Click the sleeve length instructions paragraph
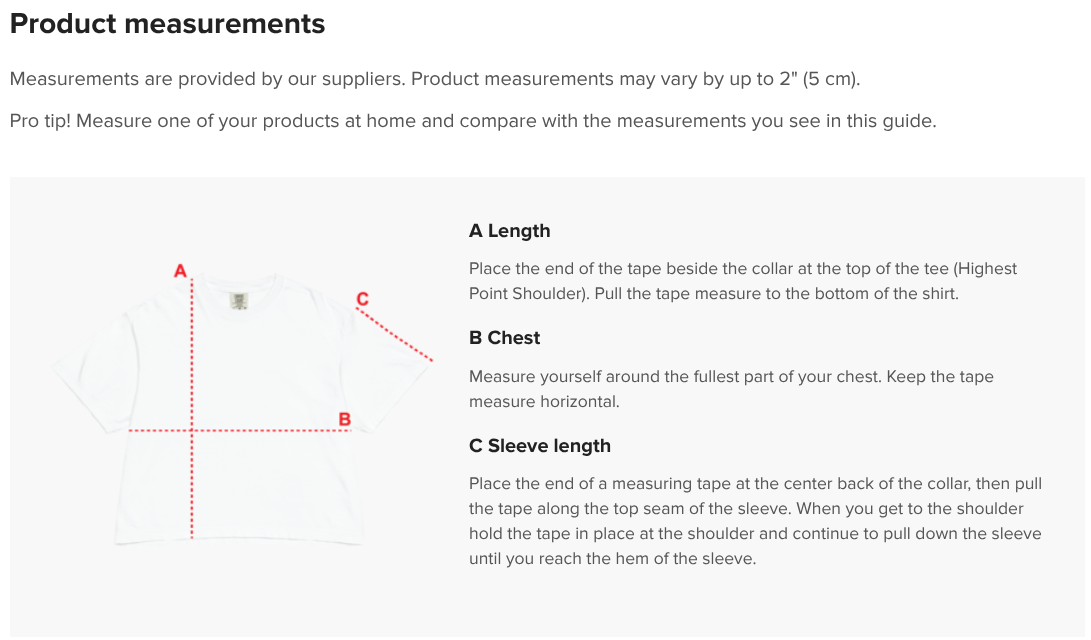 pyautogui.click(x=755, y=521)
